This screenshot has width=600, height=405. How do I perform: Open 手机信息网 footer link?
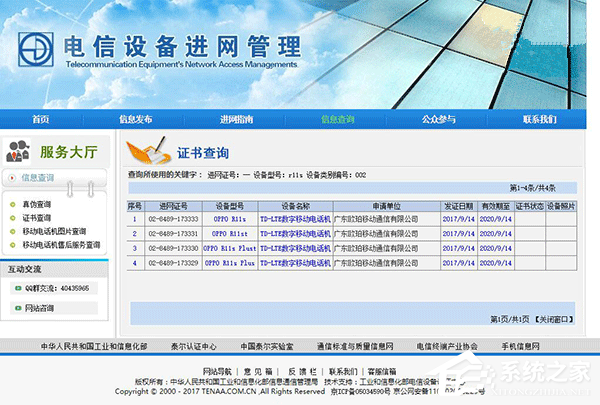[520, 346]
